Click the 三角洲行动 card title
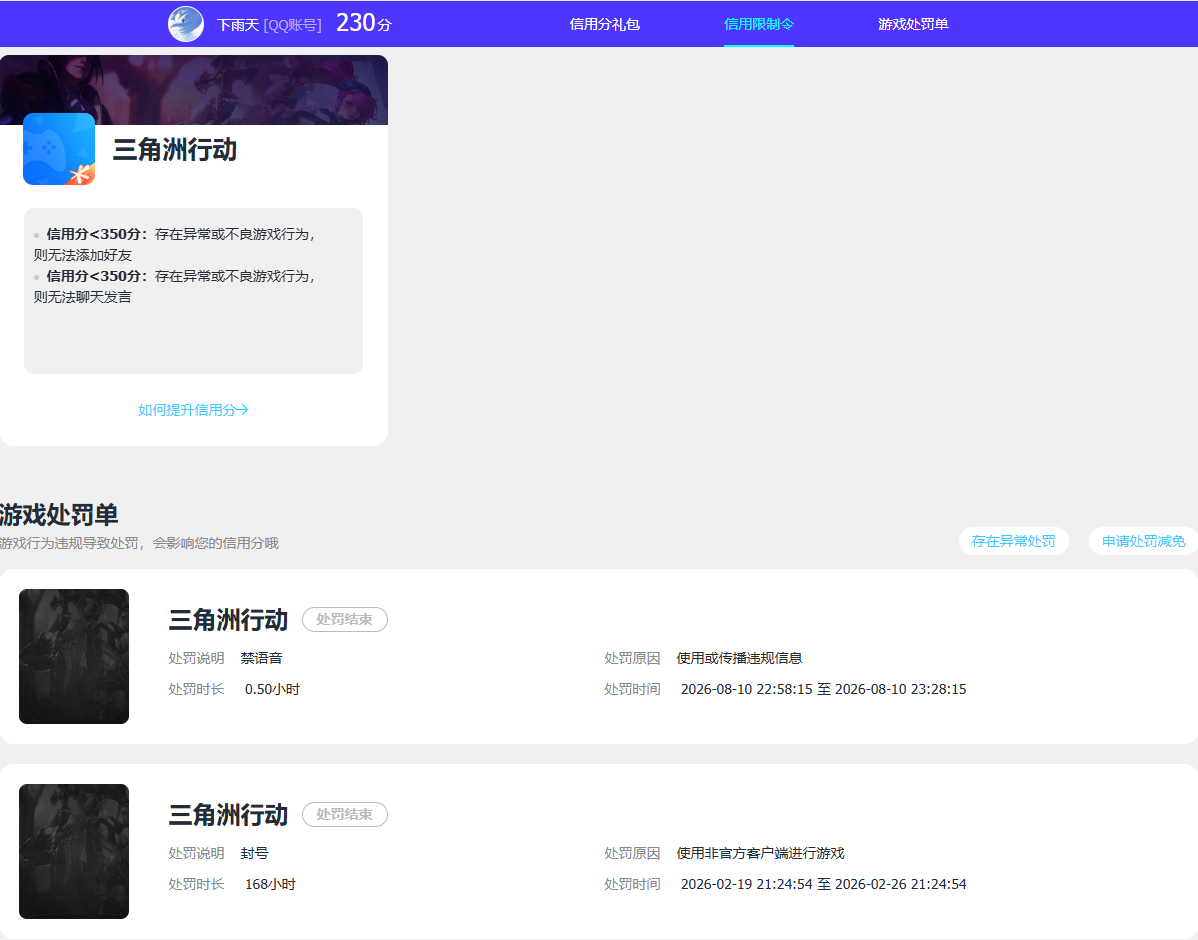The image size is (1198, 940). 175,150
